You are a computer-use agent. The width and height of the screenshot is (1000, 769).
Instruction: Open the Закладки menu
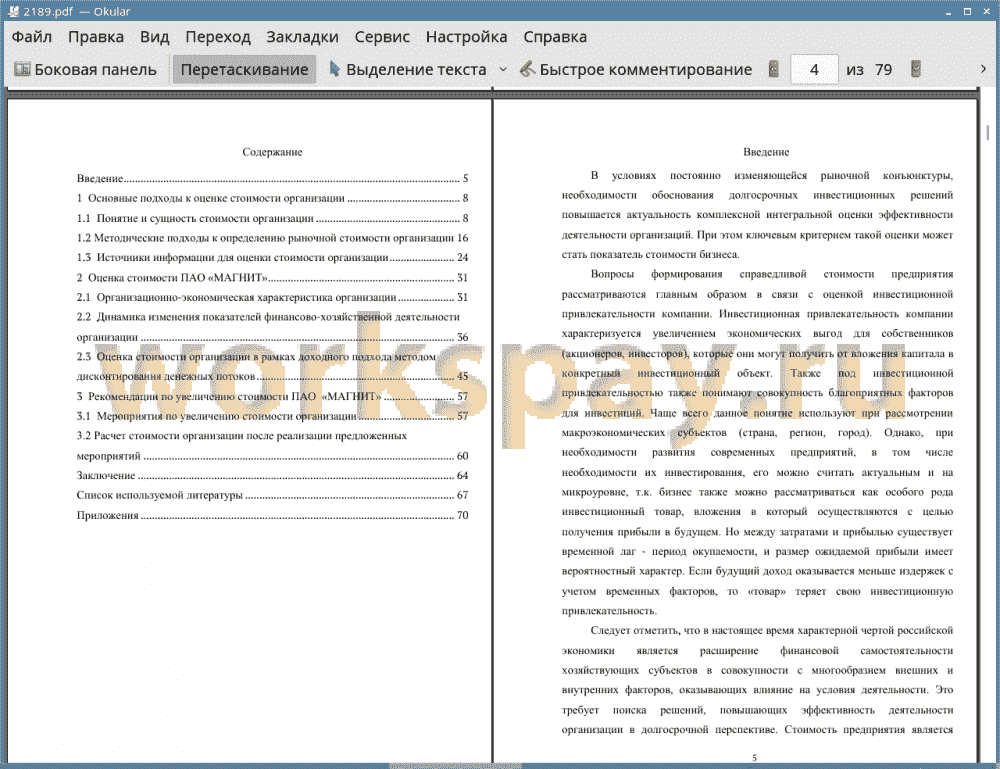[302, 37]
